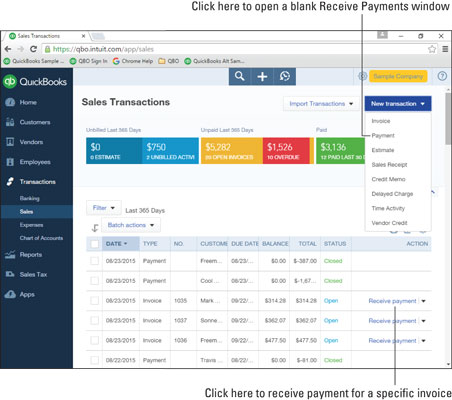This screenshot has width=452, height=400.
Task: Open the recent transactions clock icon
Action: 285,76
